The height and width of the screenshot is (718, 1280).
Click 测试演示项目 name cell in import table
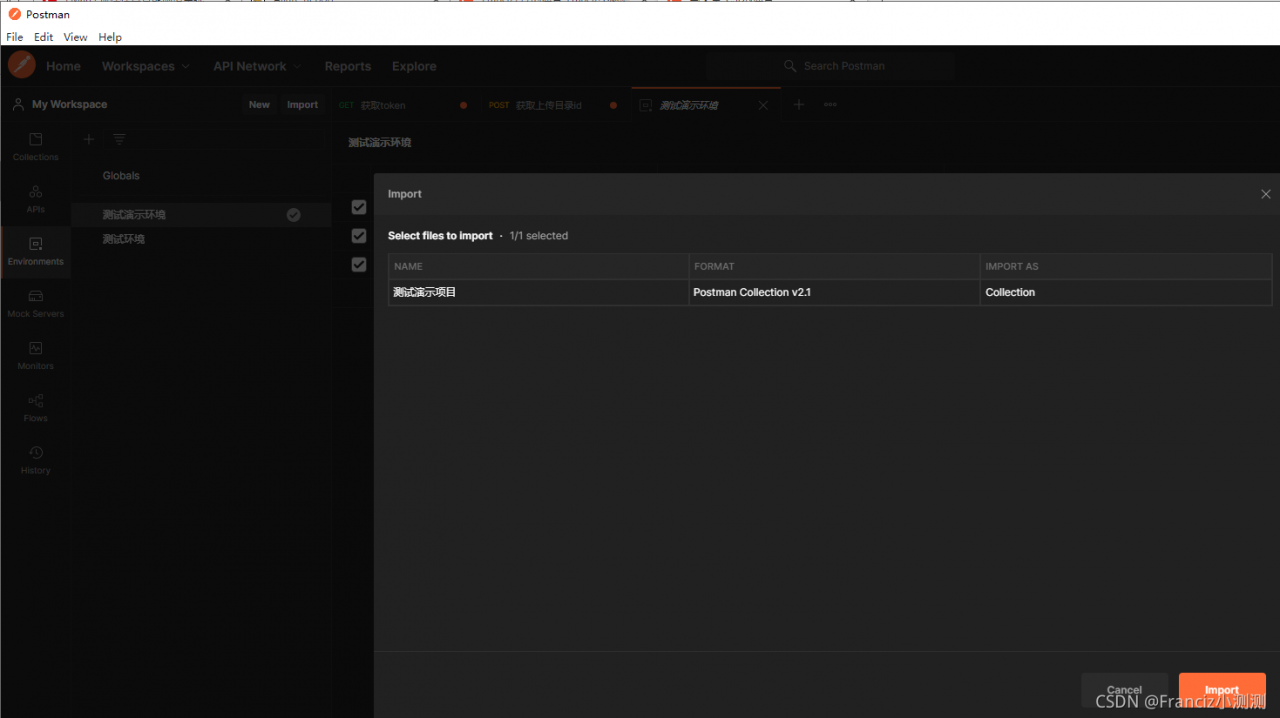click(x=539, y=292)
